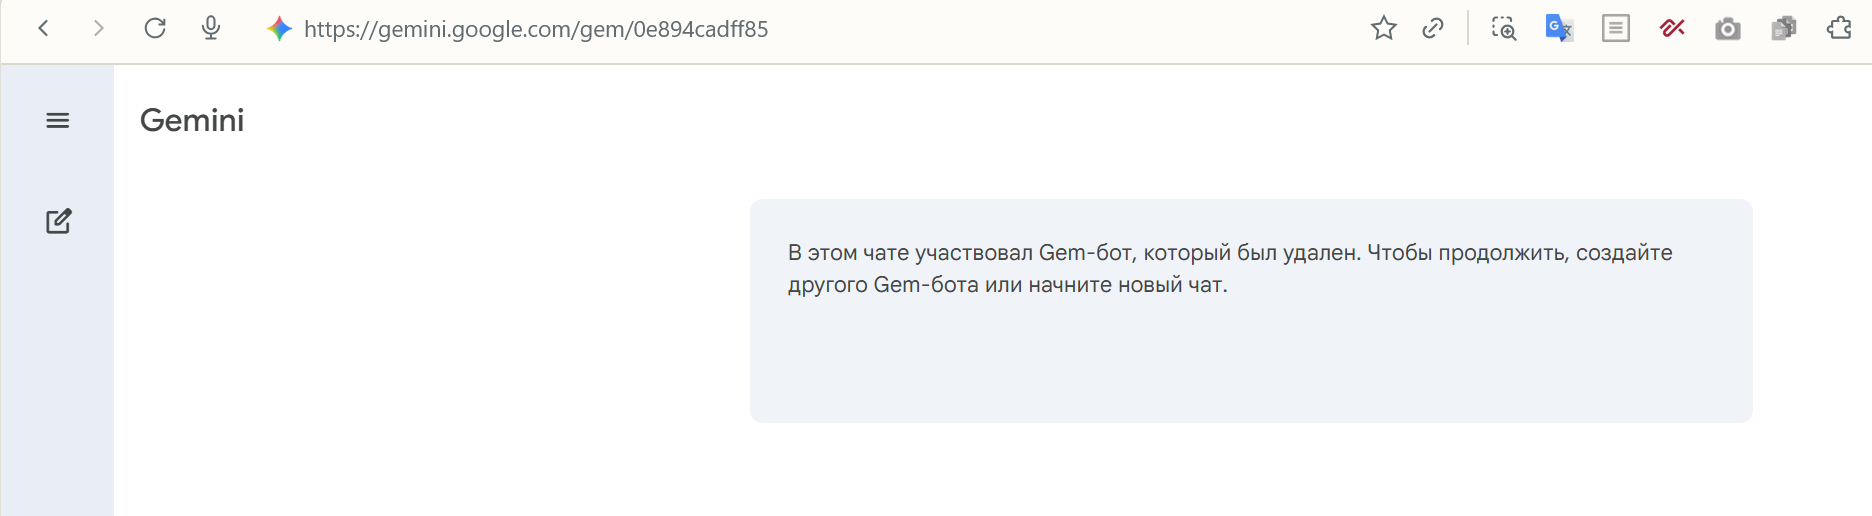1872x516 pixels.
Task: Click the gemini.google.com URL address field
Action: tap(536, 29)
